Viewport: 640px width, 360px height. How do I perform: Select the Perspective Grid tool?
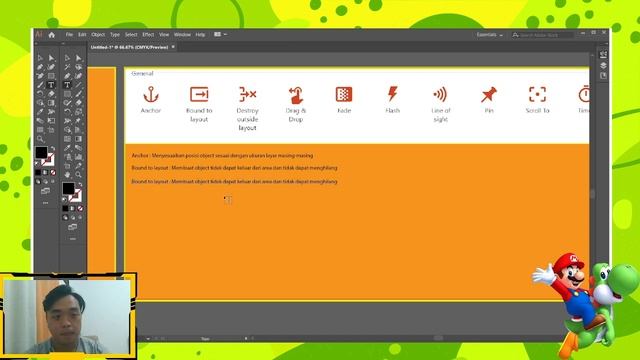click(x=78, y=130)
